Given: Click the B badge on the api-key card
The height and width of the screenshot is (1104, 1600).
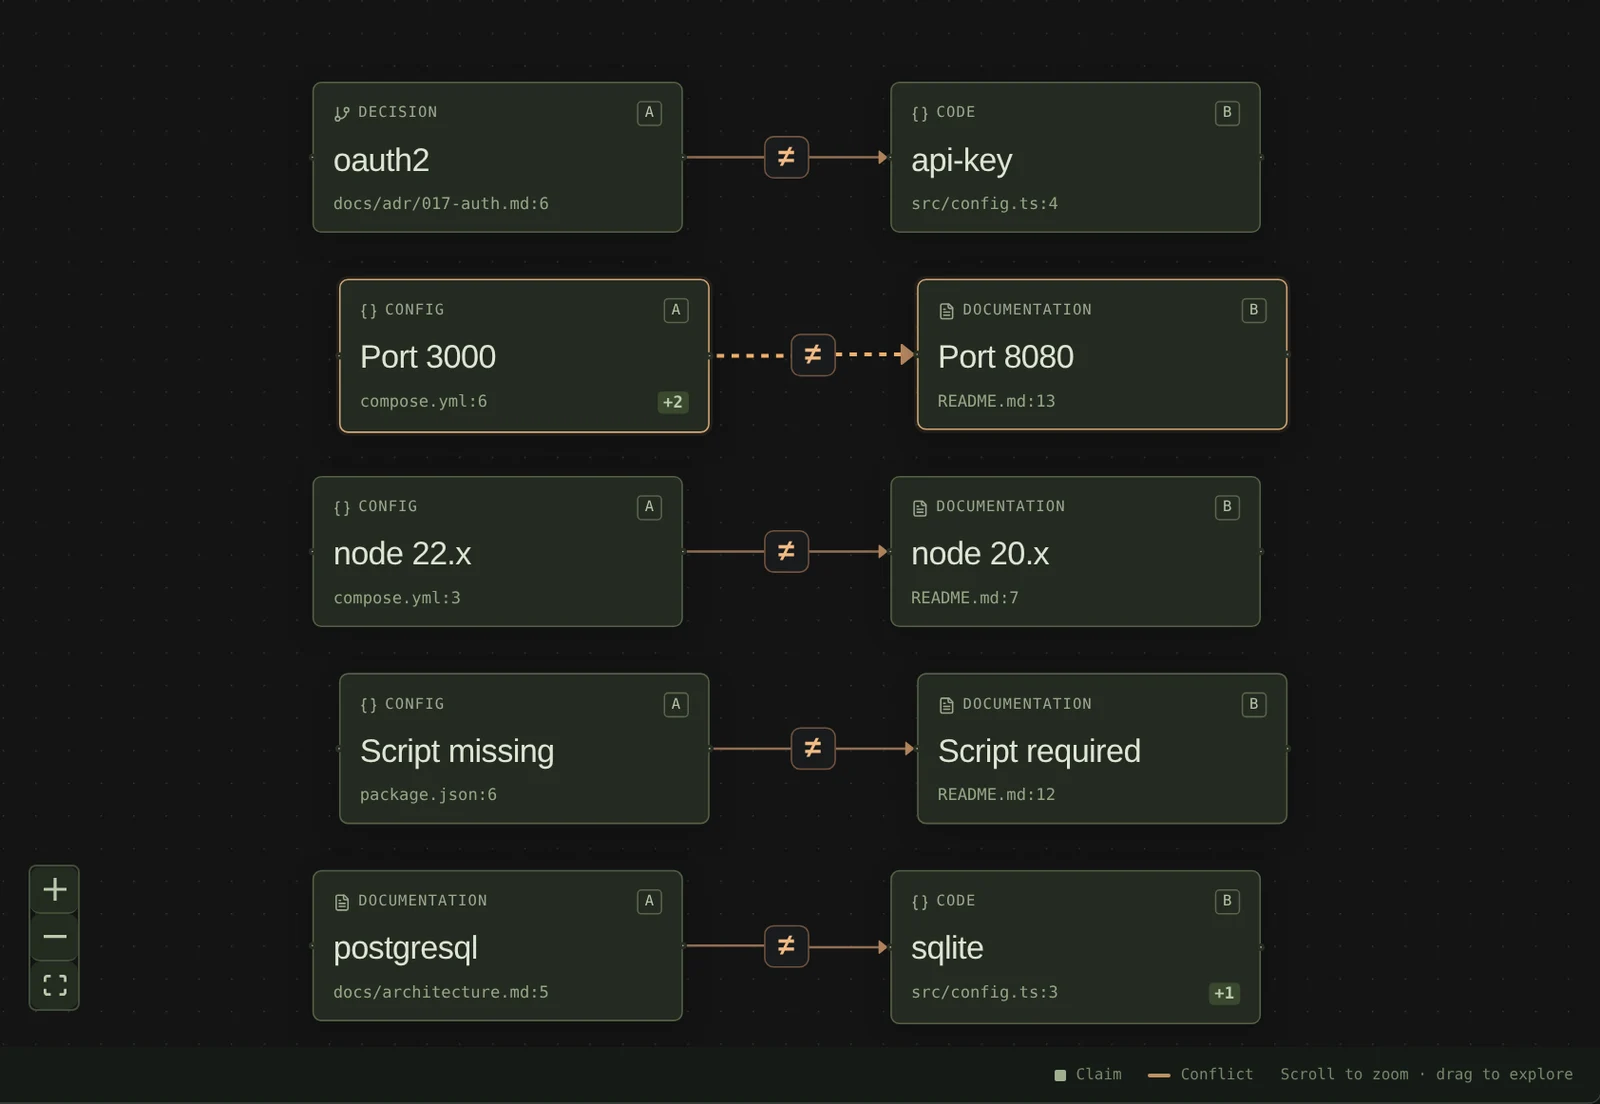Looking at the screenshot, I should [x=1227, y=113].
